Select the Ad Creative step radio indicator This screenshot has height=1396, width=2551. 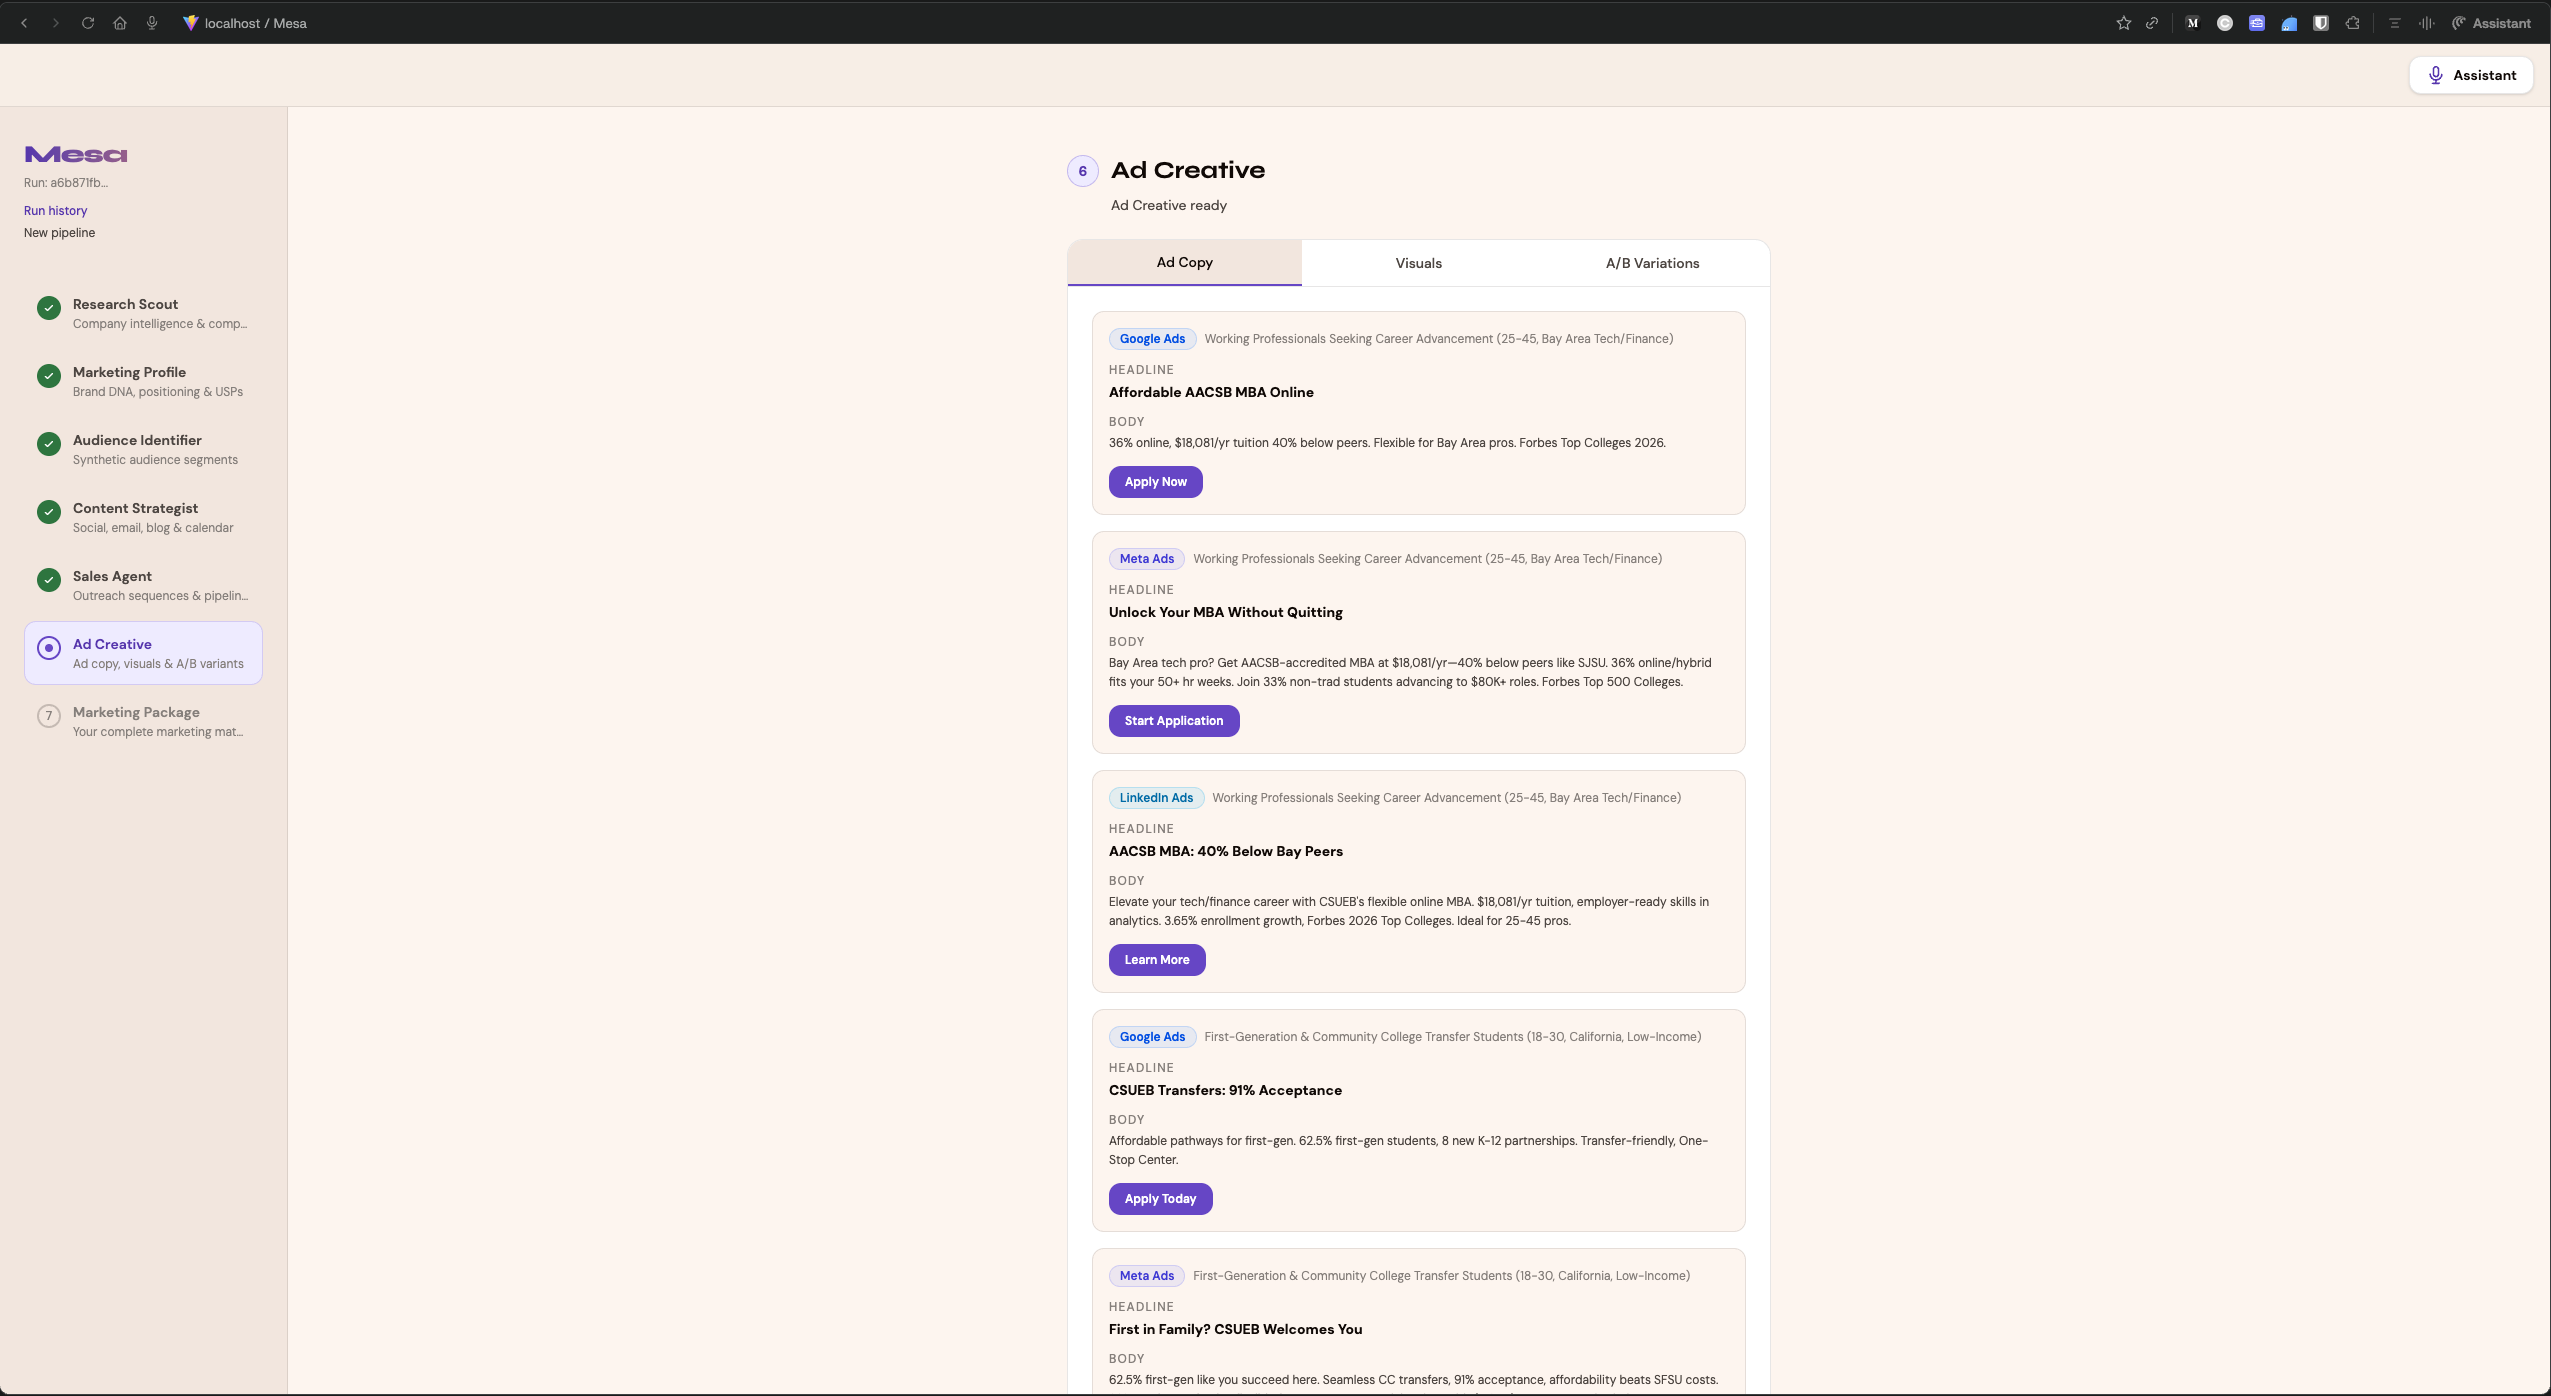tap(49, 648)
